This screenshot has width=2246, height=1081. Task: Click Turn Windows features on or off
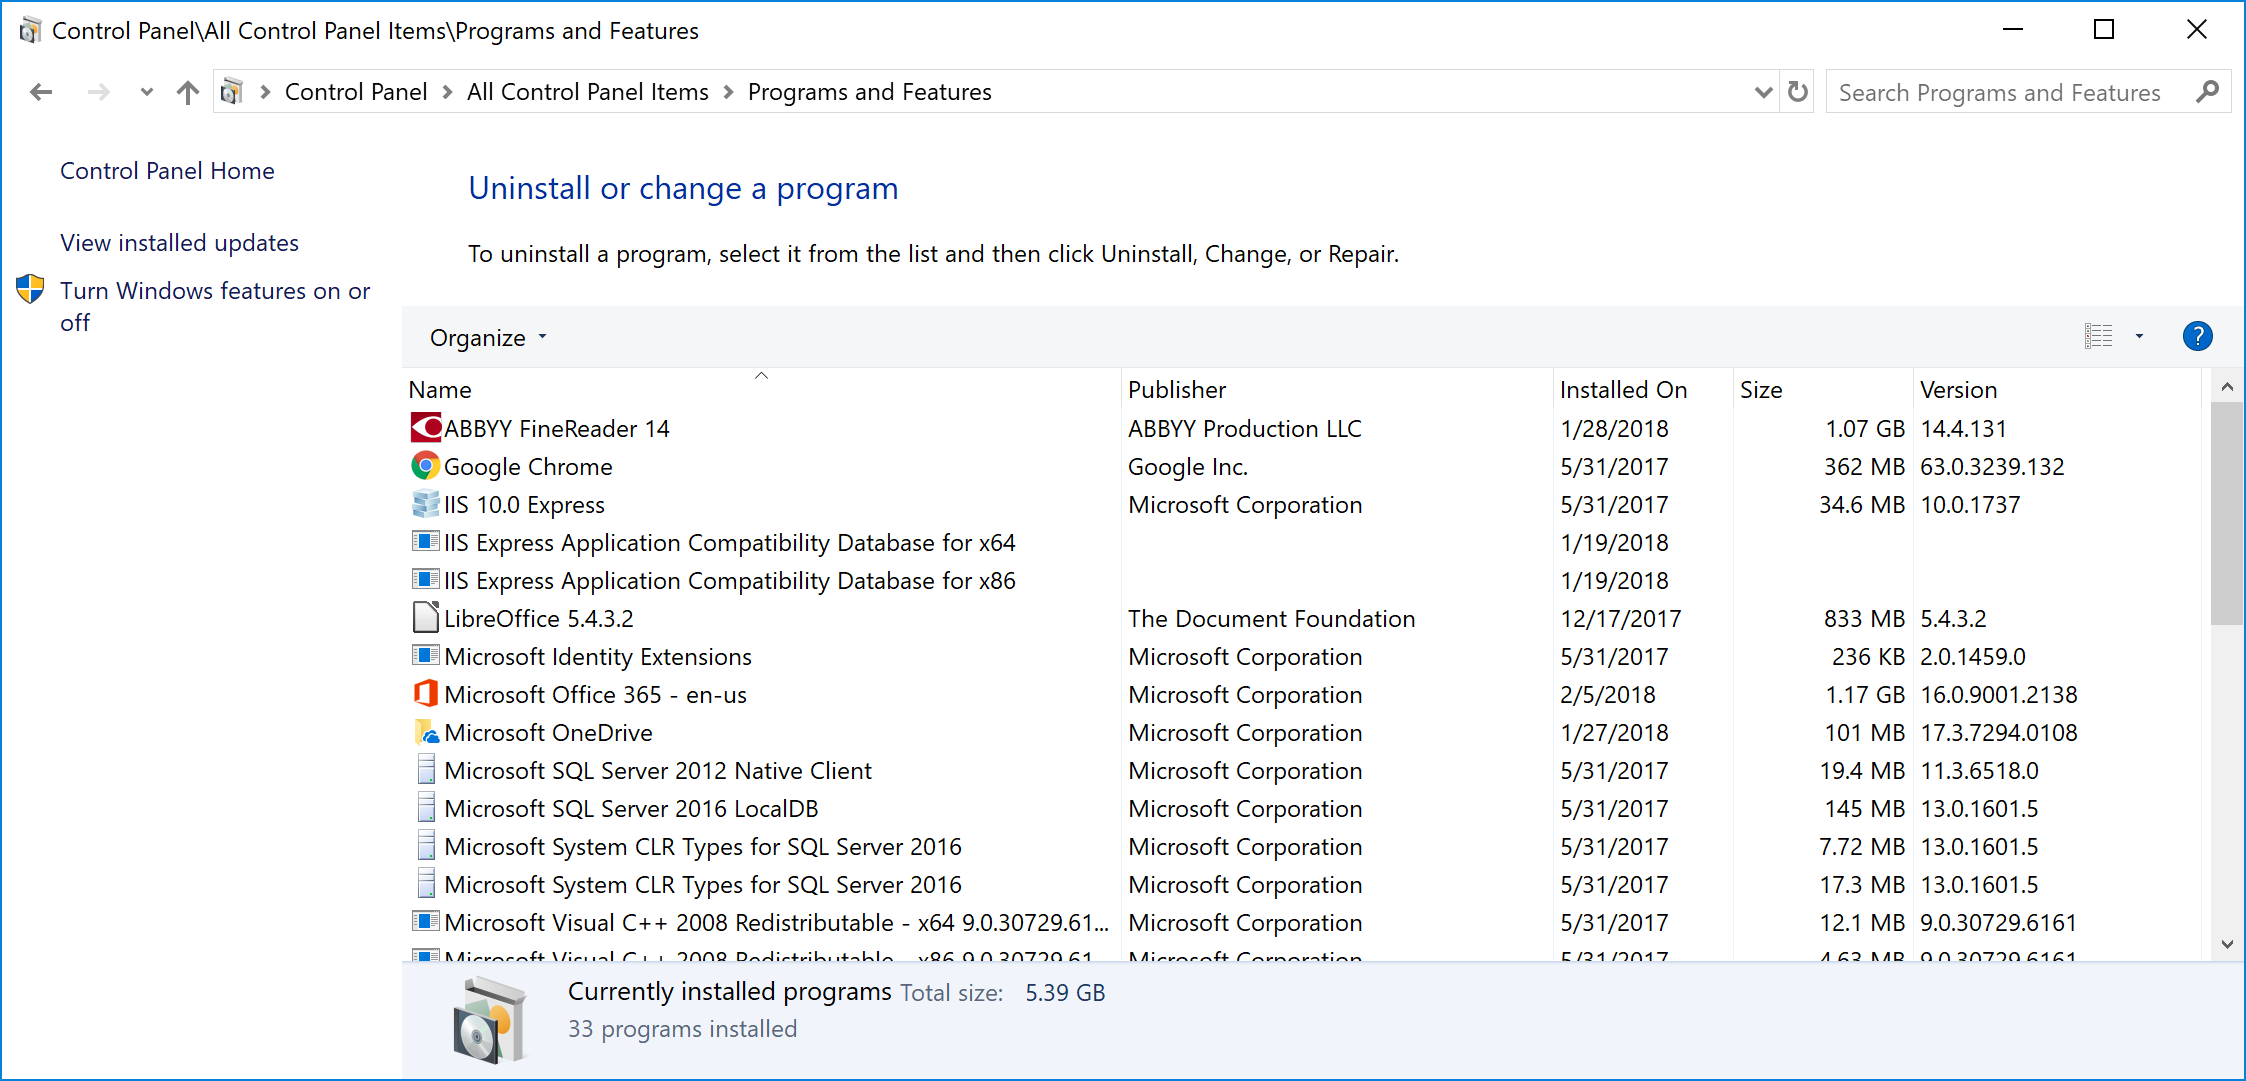click(x=215, y=306)
